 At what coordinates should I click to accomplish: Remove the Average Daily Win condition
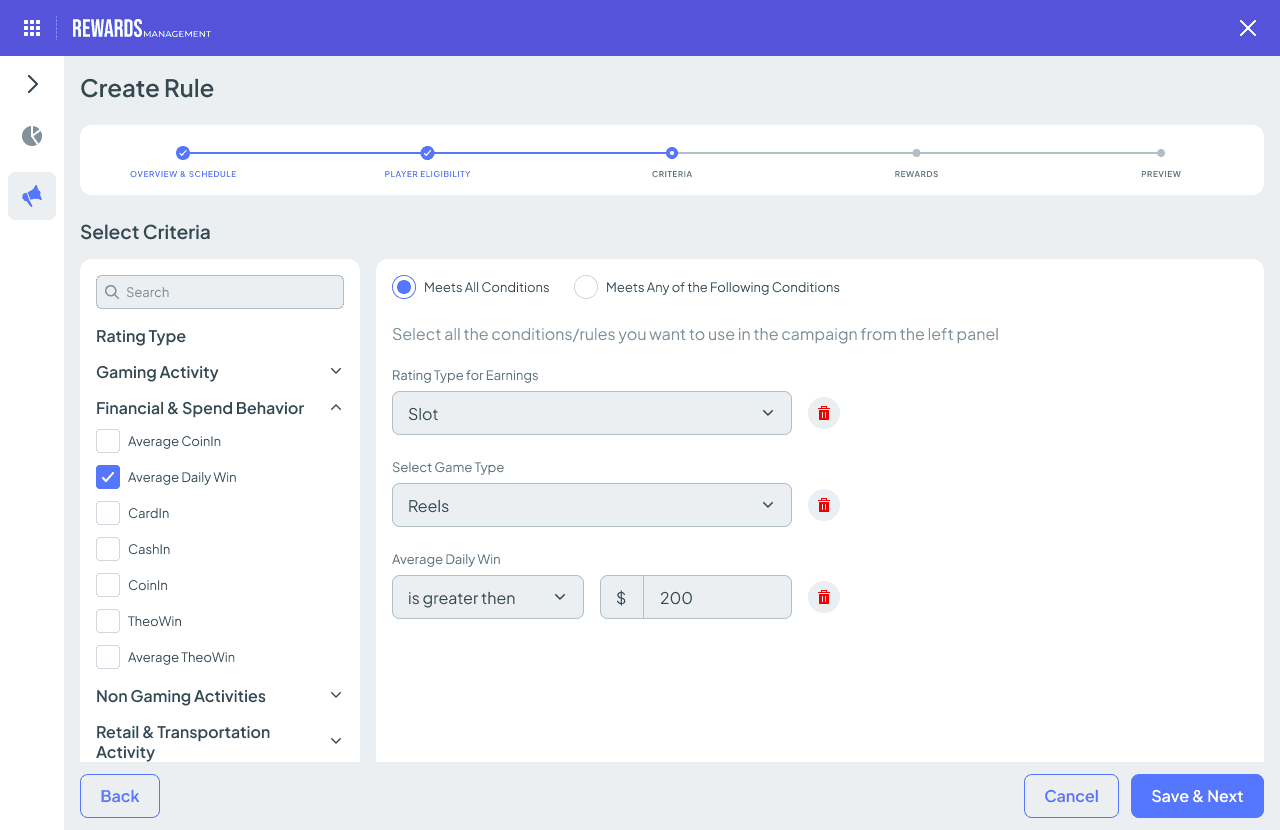click(823, 596)
